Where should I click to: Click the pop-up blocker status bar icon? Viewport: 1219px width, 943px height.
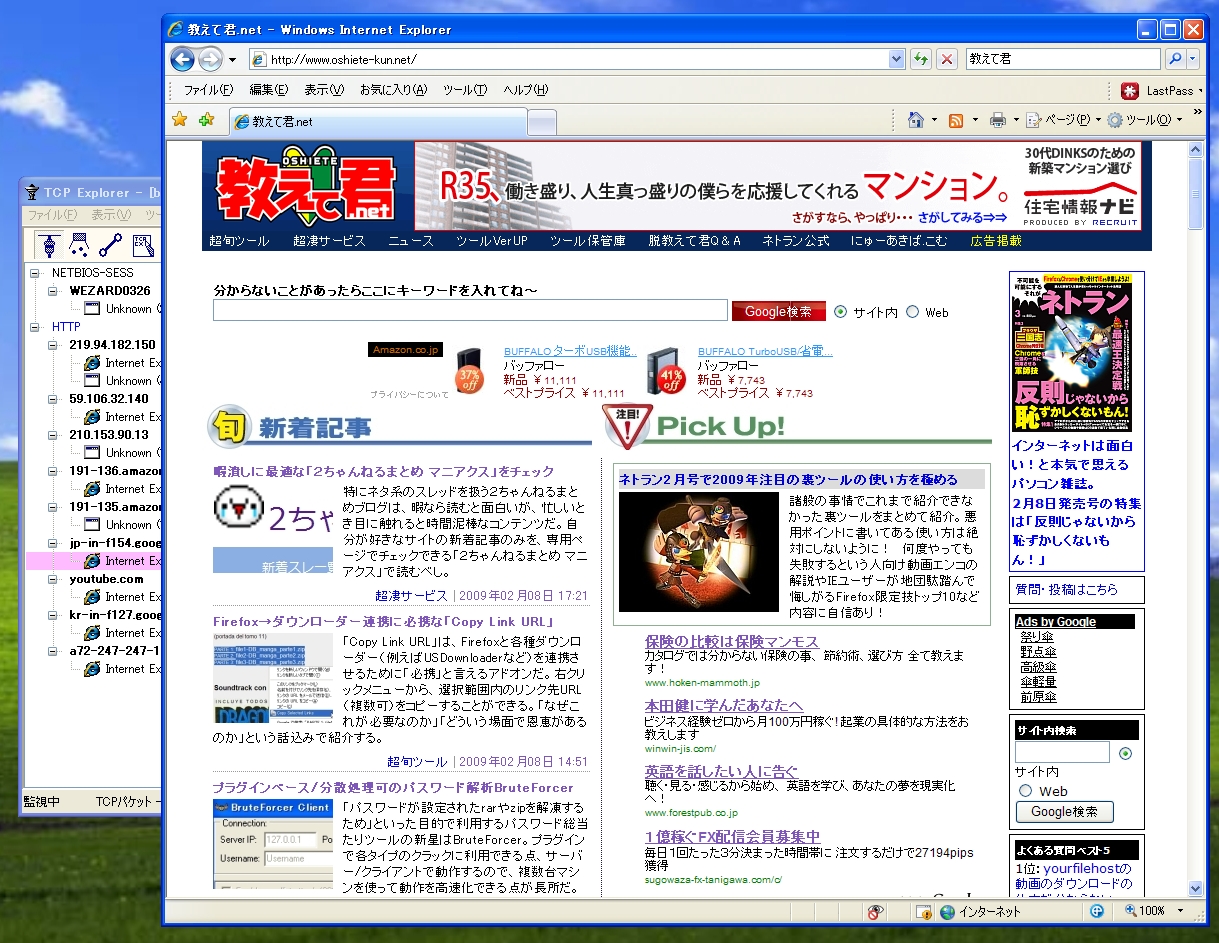[x=925, y=911]
